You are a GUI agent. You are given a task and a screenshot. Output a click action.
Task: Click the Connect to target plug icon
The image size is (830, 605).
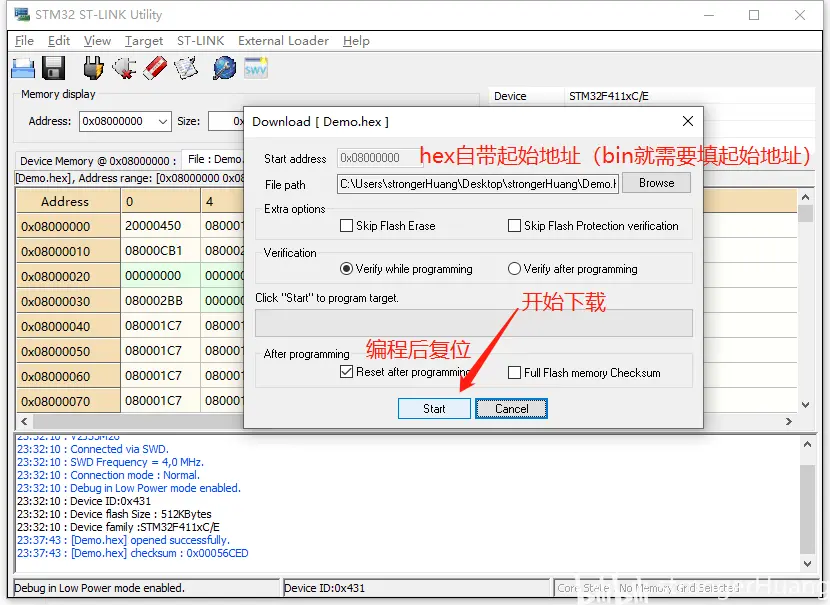(94, 68)
